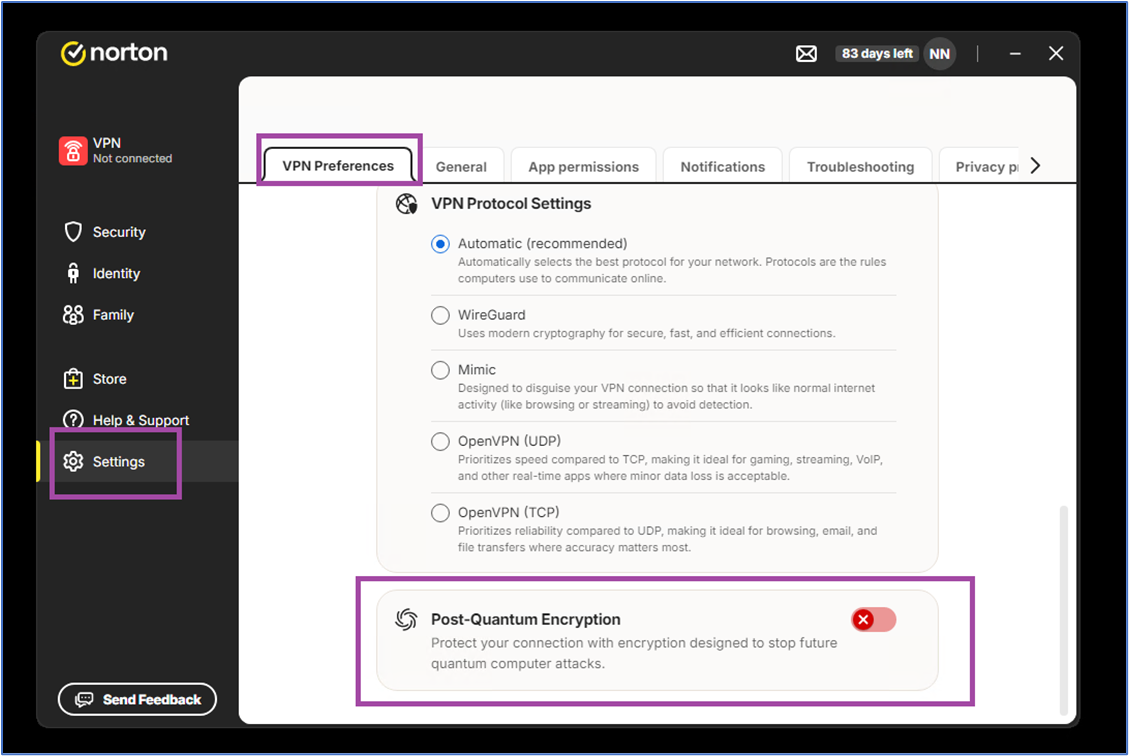Click the 83 days left badge

click(877, 54)
